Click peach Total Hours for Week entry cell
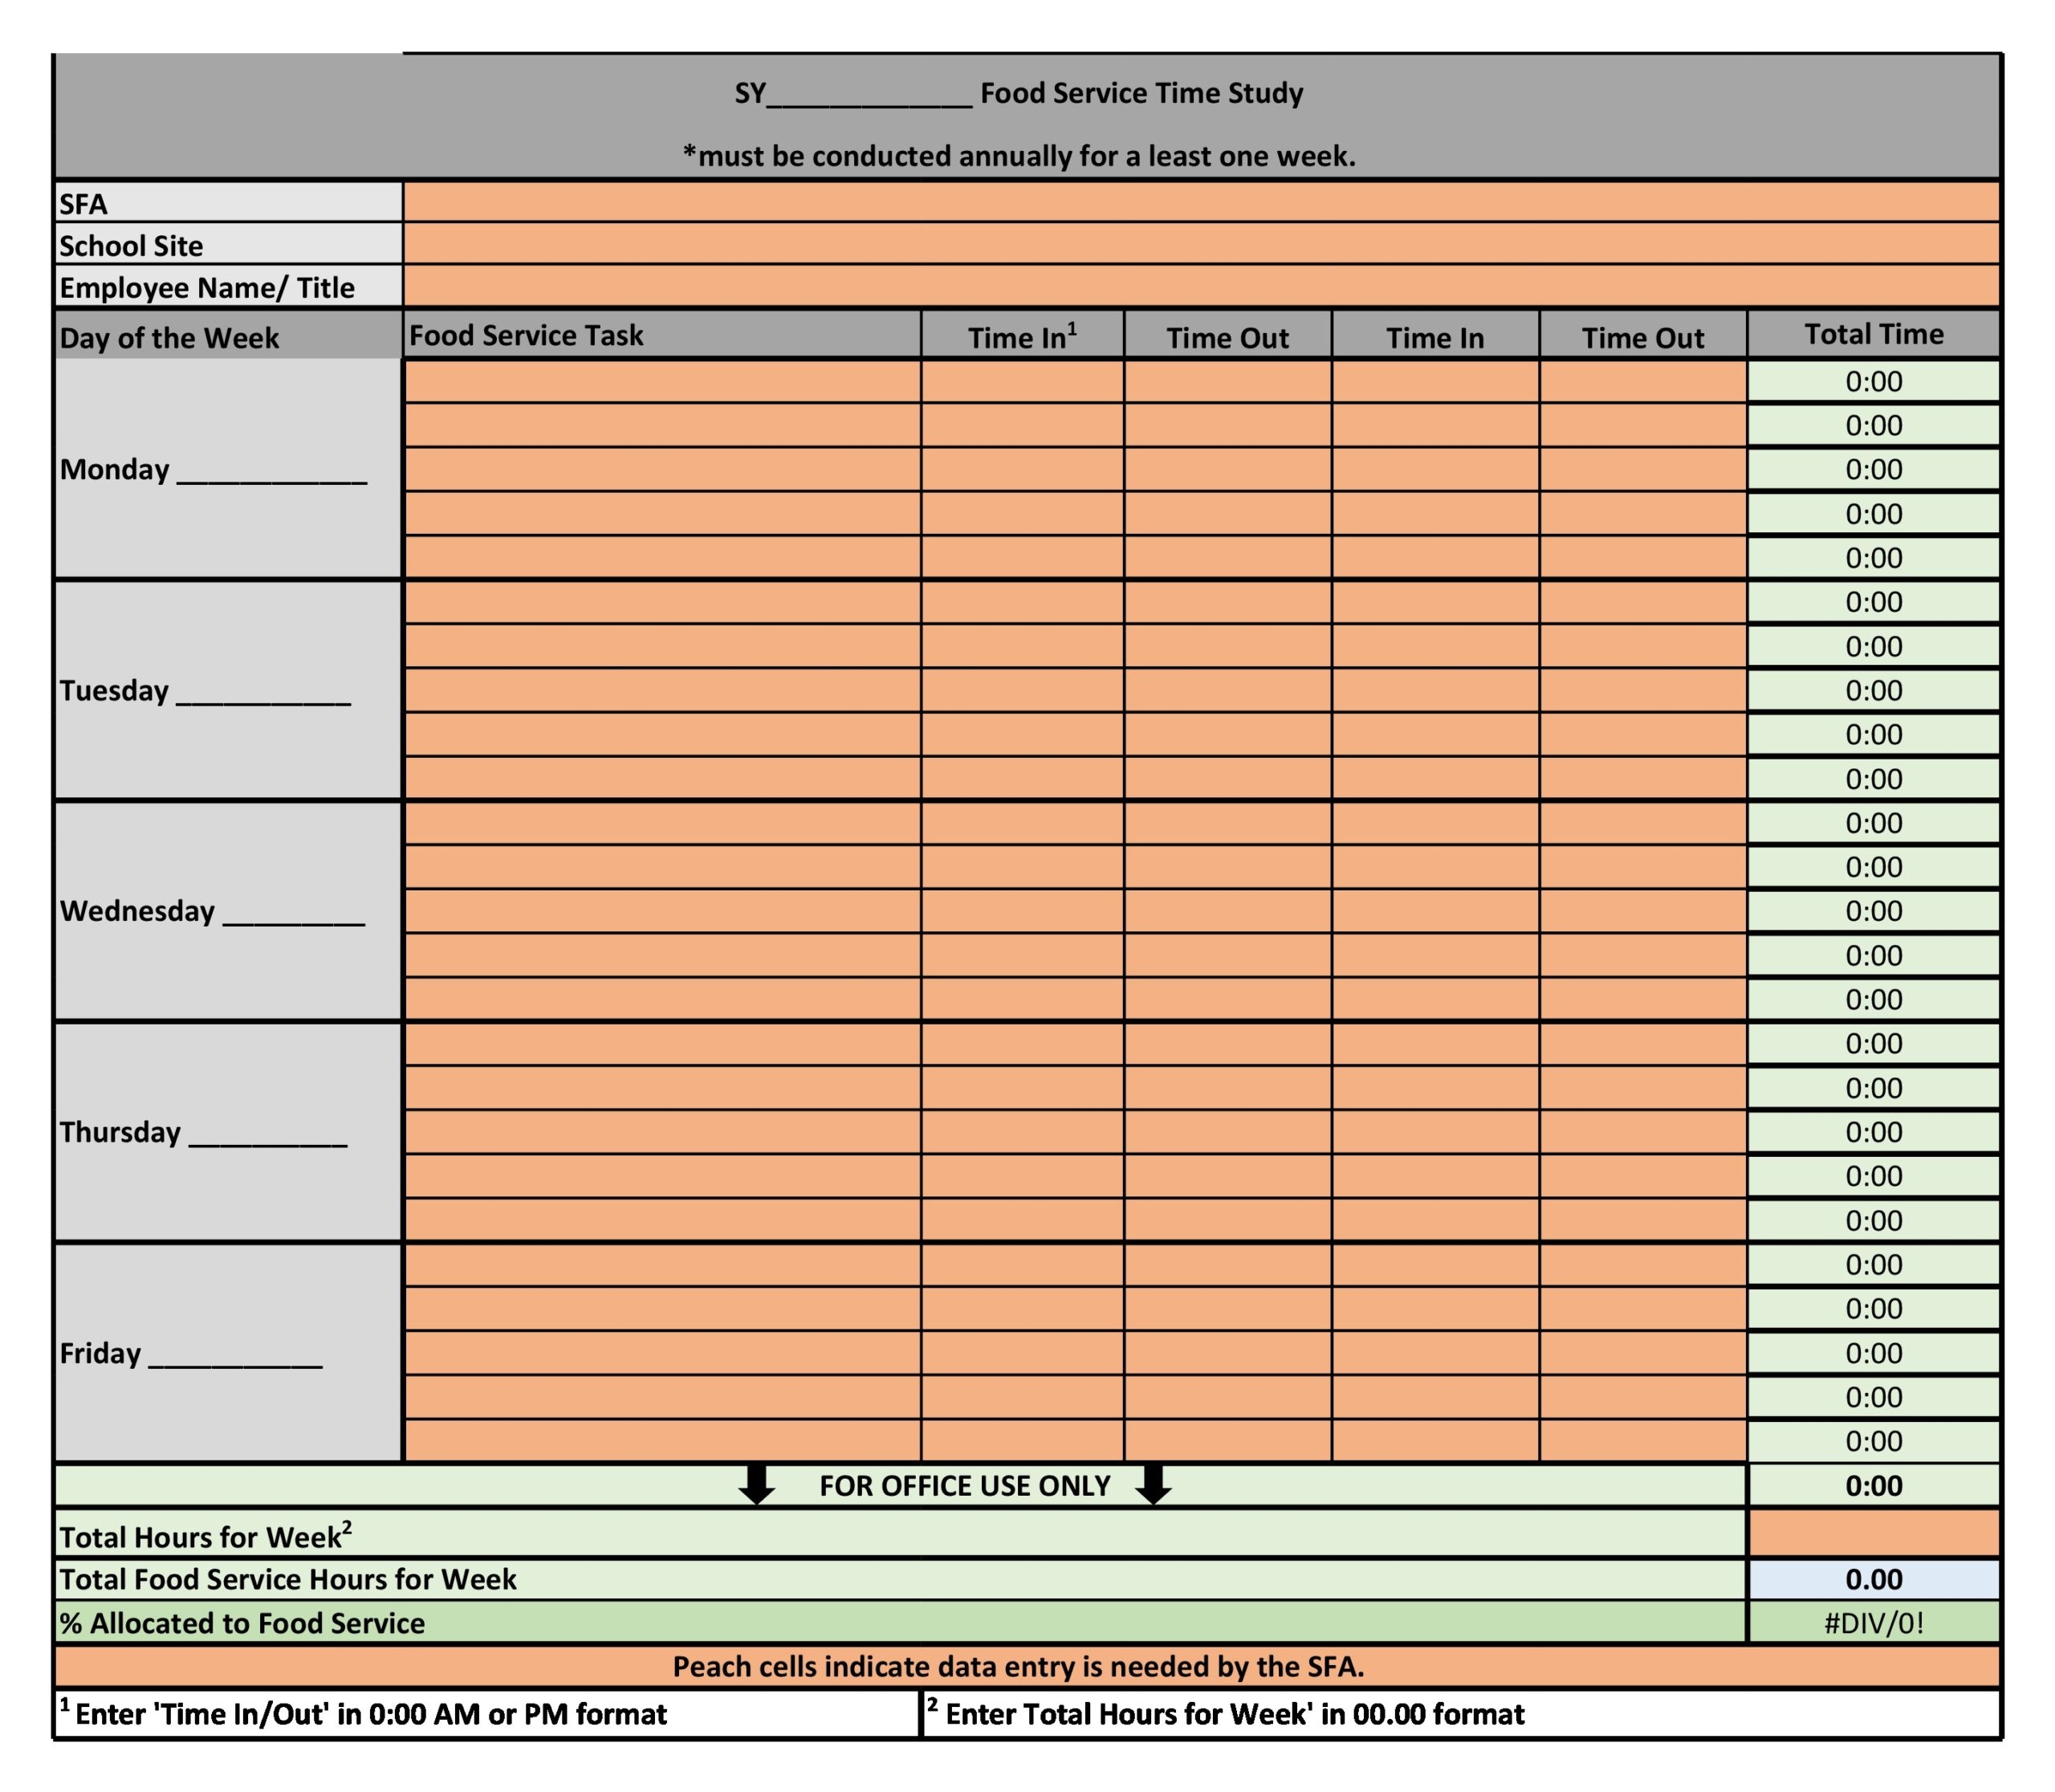 click(x=1873, y=1533)
